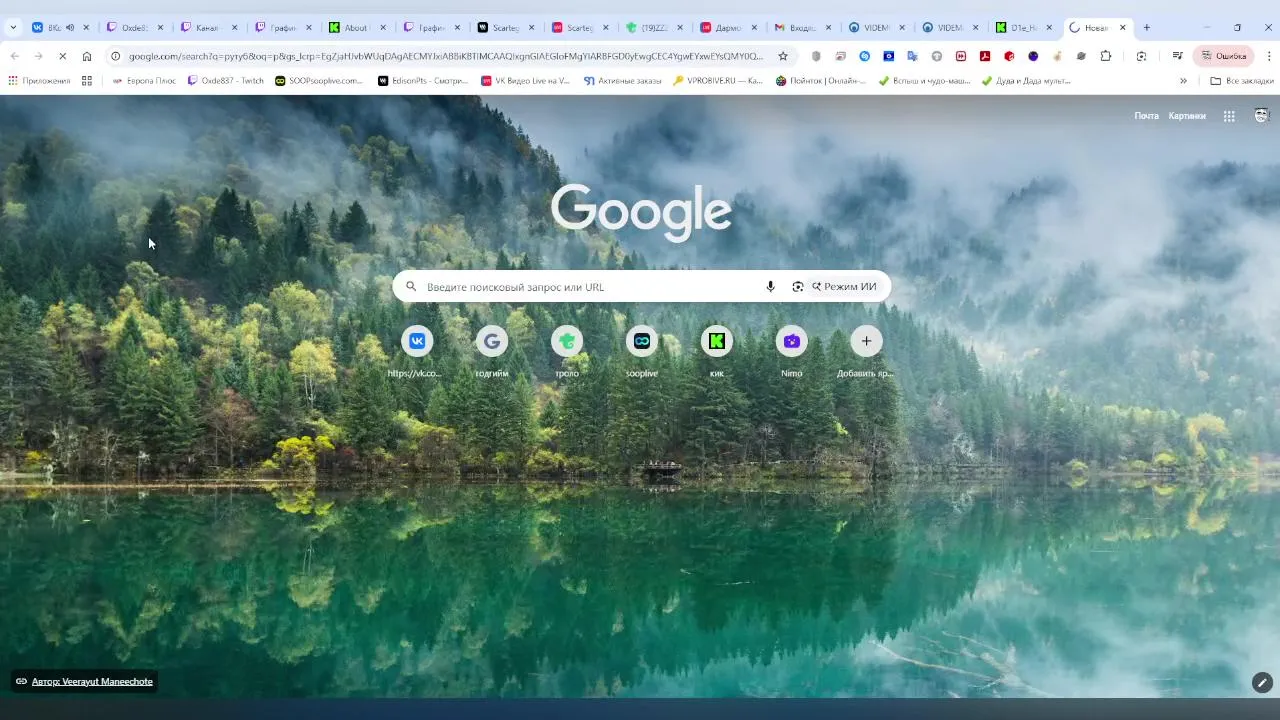Open the Картинки link

pyautogui.click(x=1187, y=116)
